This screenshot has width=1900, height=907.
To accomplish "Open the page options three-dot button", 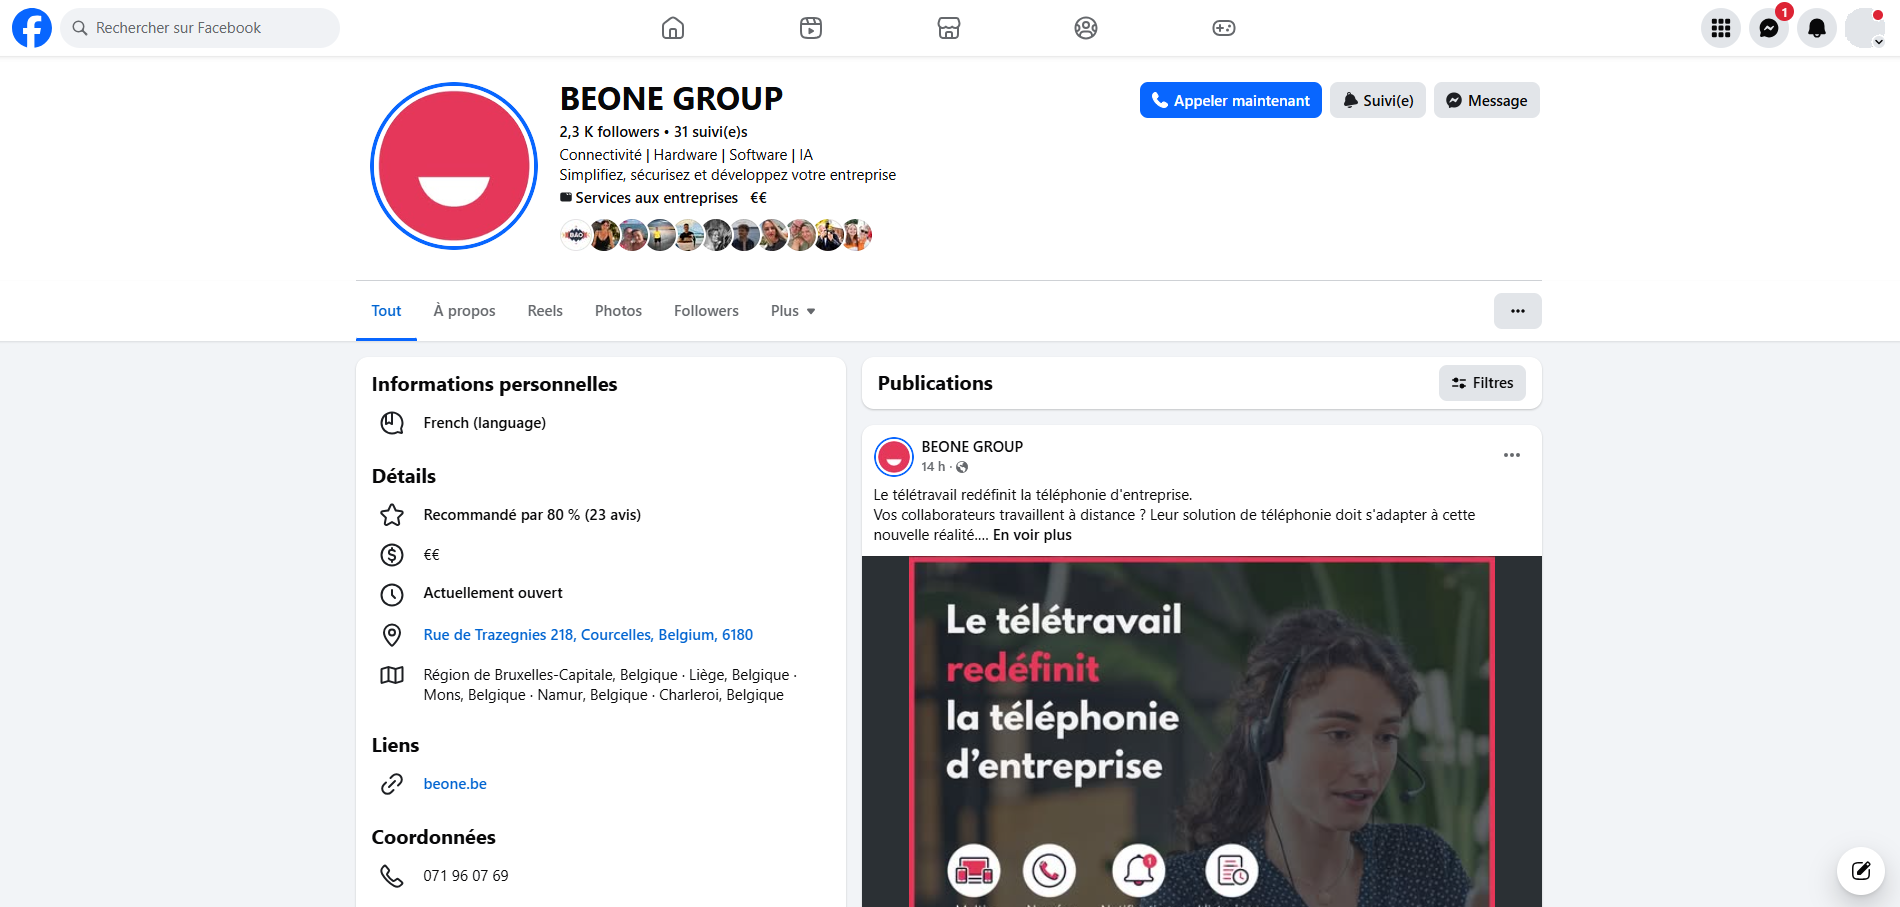I will click(1518, 311).
